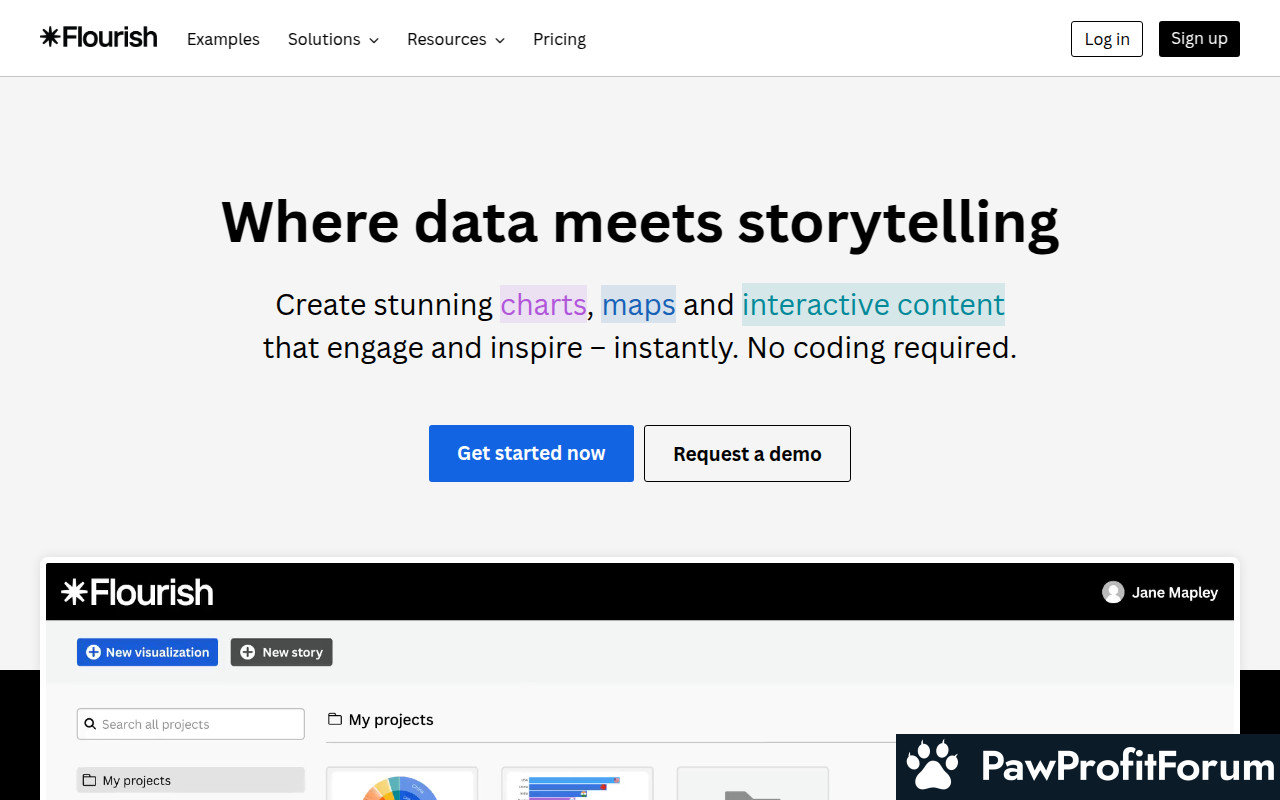Viewport: 1280px width, 800px height.
Task: Click the folder icon beside the My projects heading
Action: point(335,719)
